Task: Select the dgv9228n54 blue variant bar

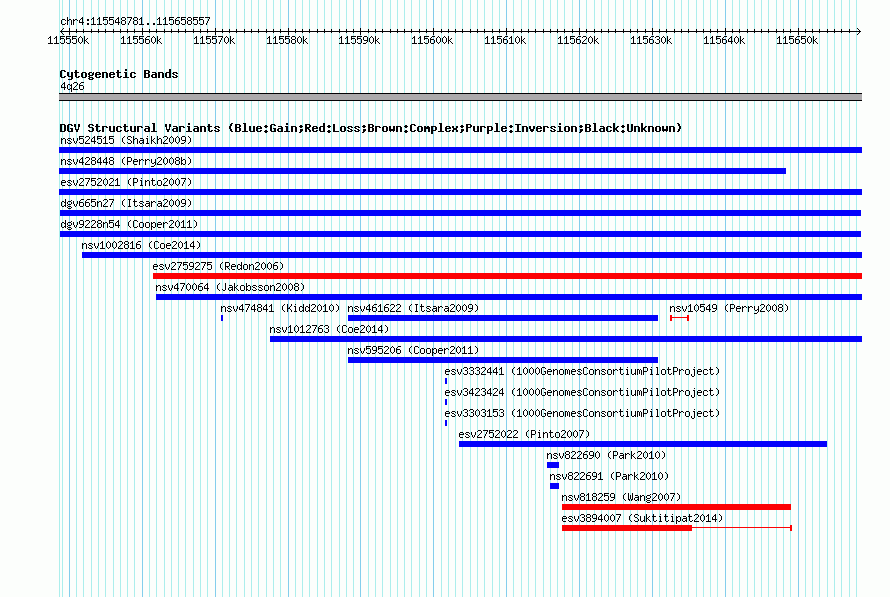Action: pos(460,234)
